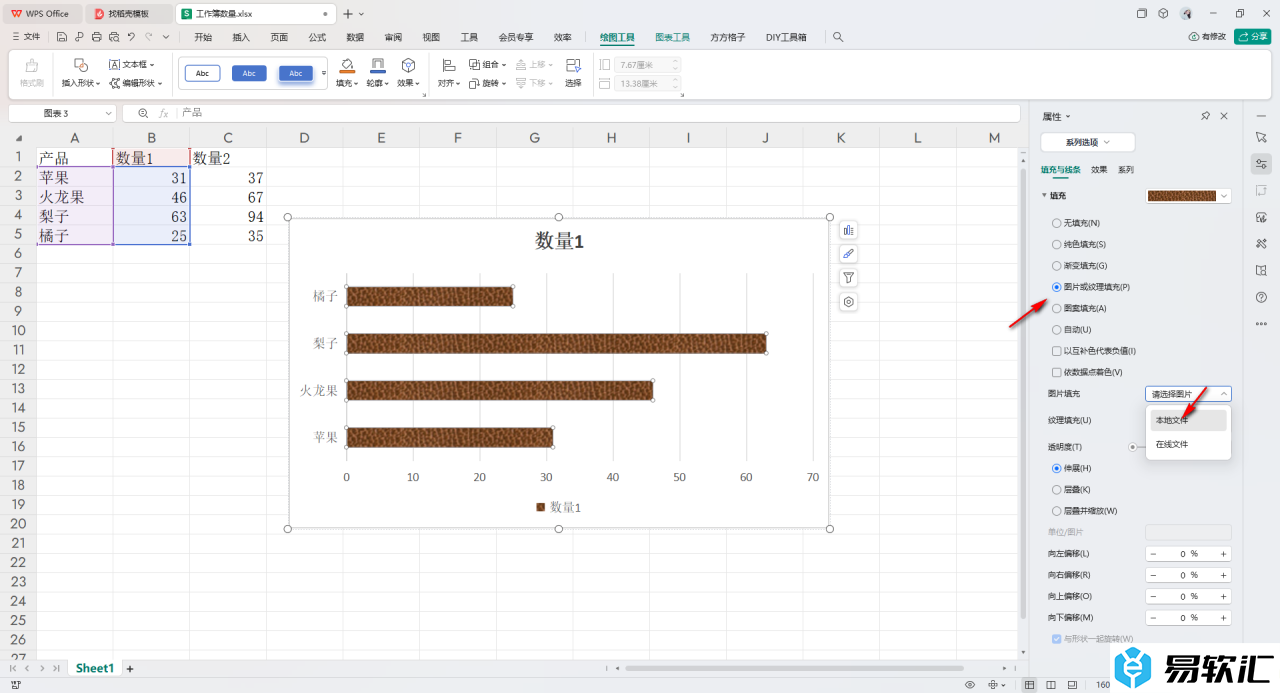Click the chart filter funnel icon
This screenshot has width=1280, height=693.
coord(848,278)
